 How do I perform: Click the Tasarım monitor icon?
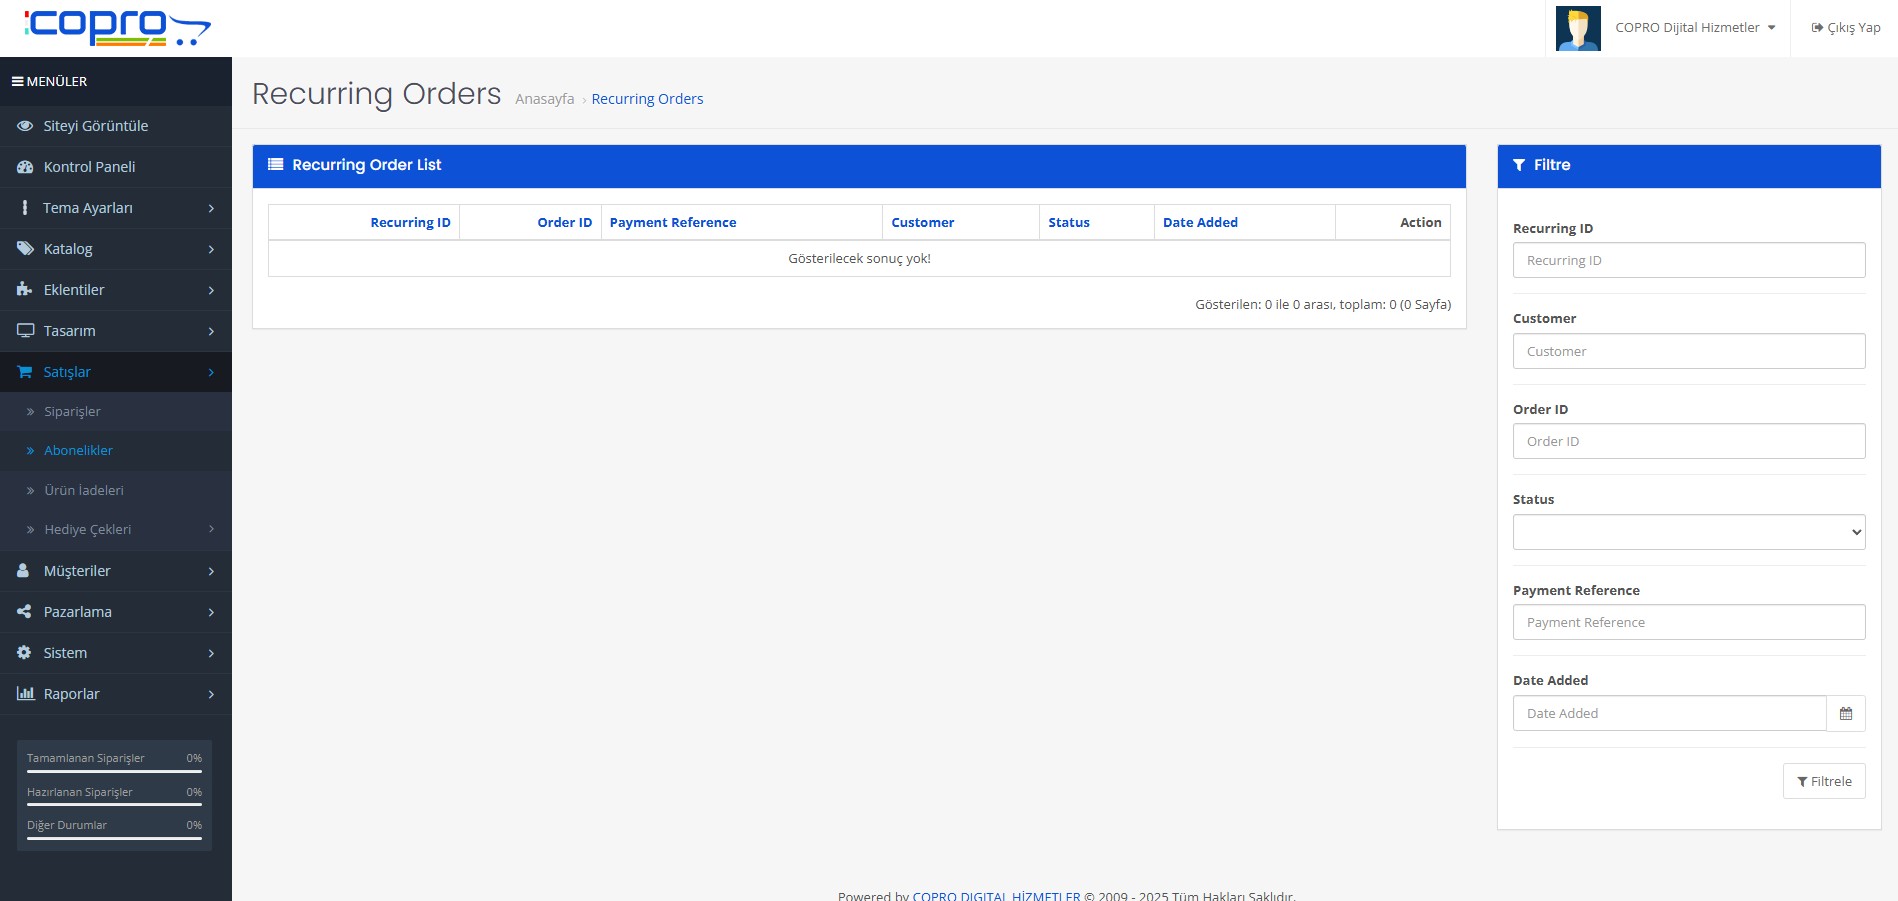(25, 331)
